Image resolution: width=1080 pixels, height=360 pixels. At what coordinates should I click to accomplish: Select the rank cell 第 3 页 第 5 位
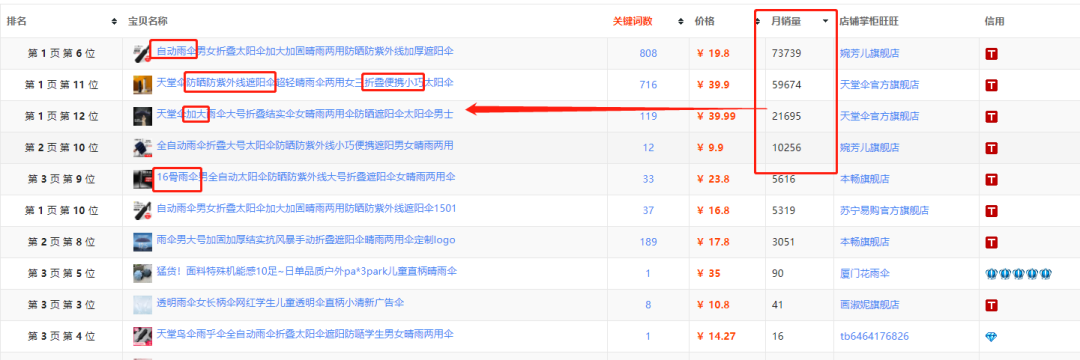[61, 273]
